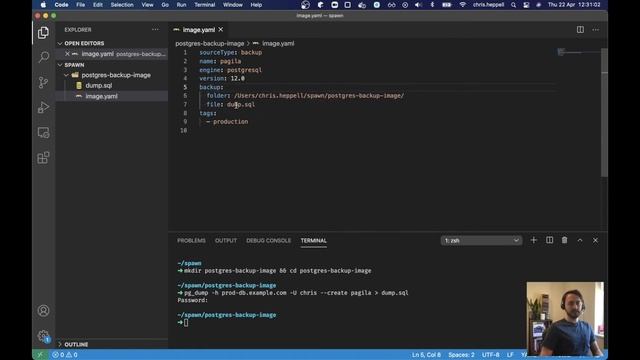Open the Explorer view in activity bar
This screenshot has width=640, height=360.
click(x=43, y=33)
